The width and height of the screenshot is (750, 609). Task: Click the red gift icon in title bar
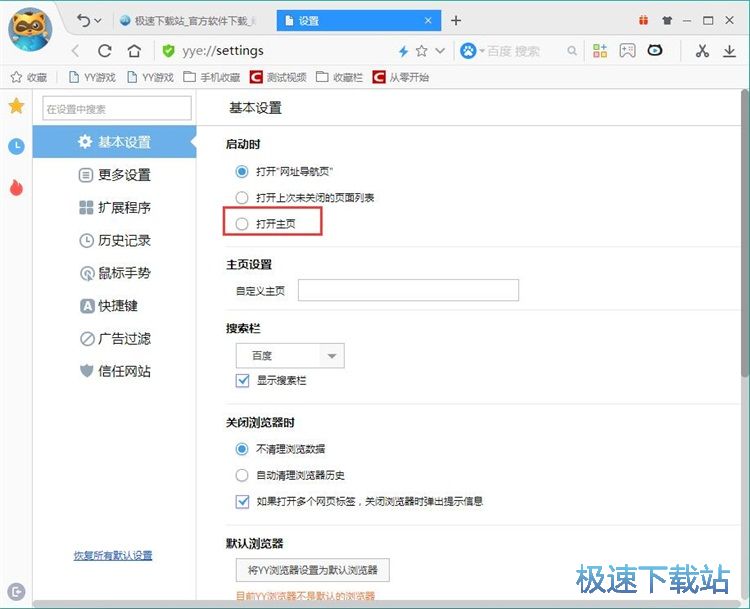pyautogui.click(x=643, y=20)
